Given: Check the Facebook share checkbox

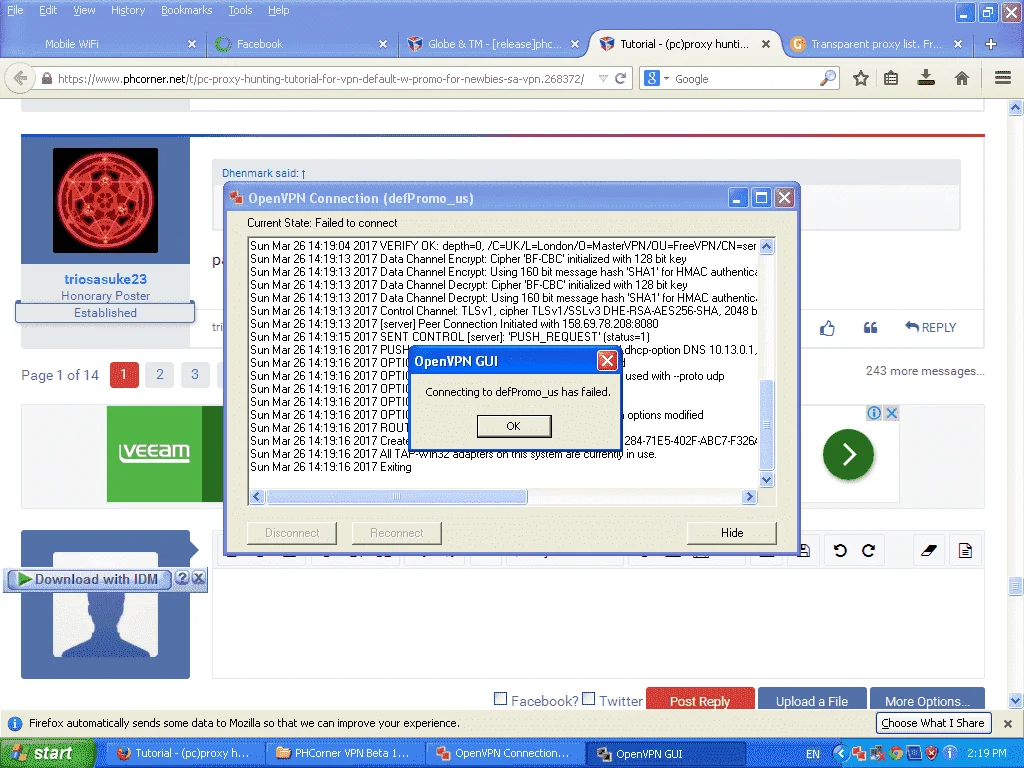Looking at the screenshot, I should [x=500, y=699].
